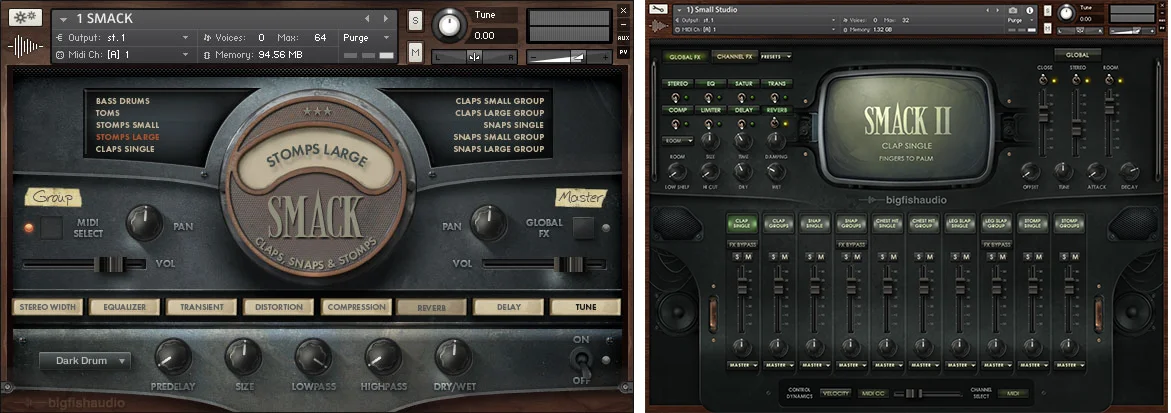Image resolution: width=1171 pixels, height=413 pixels.
Task: Toggle the MIDI SELECT square button
Action: coord(52,227)
